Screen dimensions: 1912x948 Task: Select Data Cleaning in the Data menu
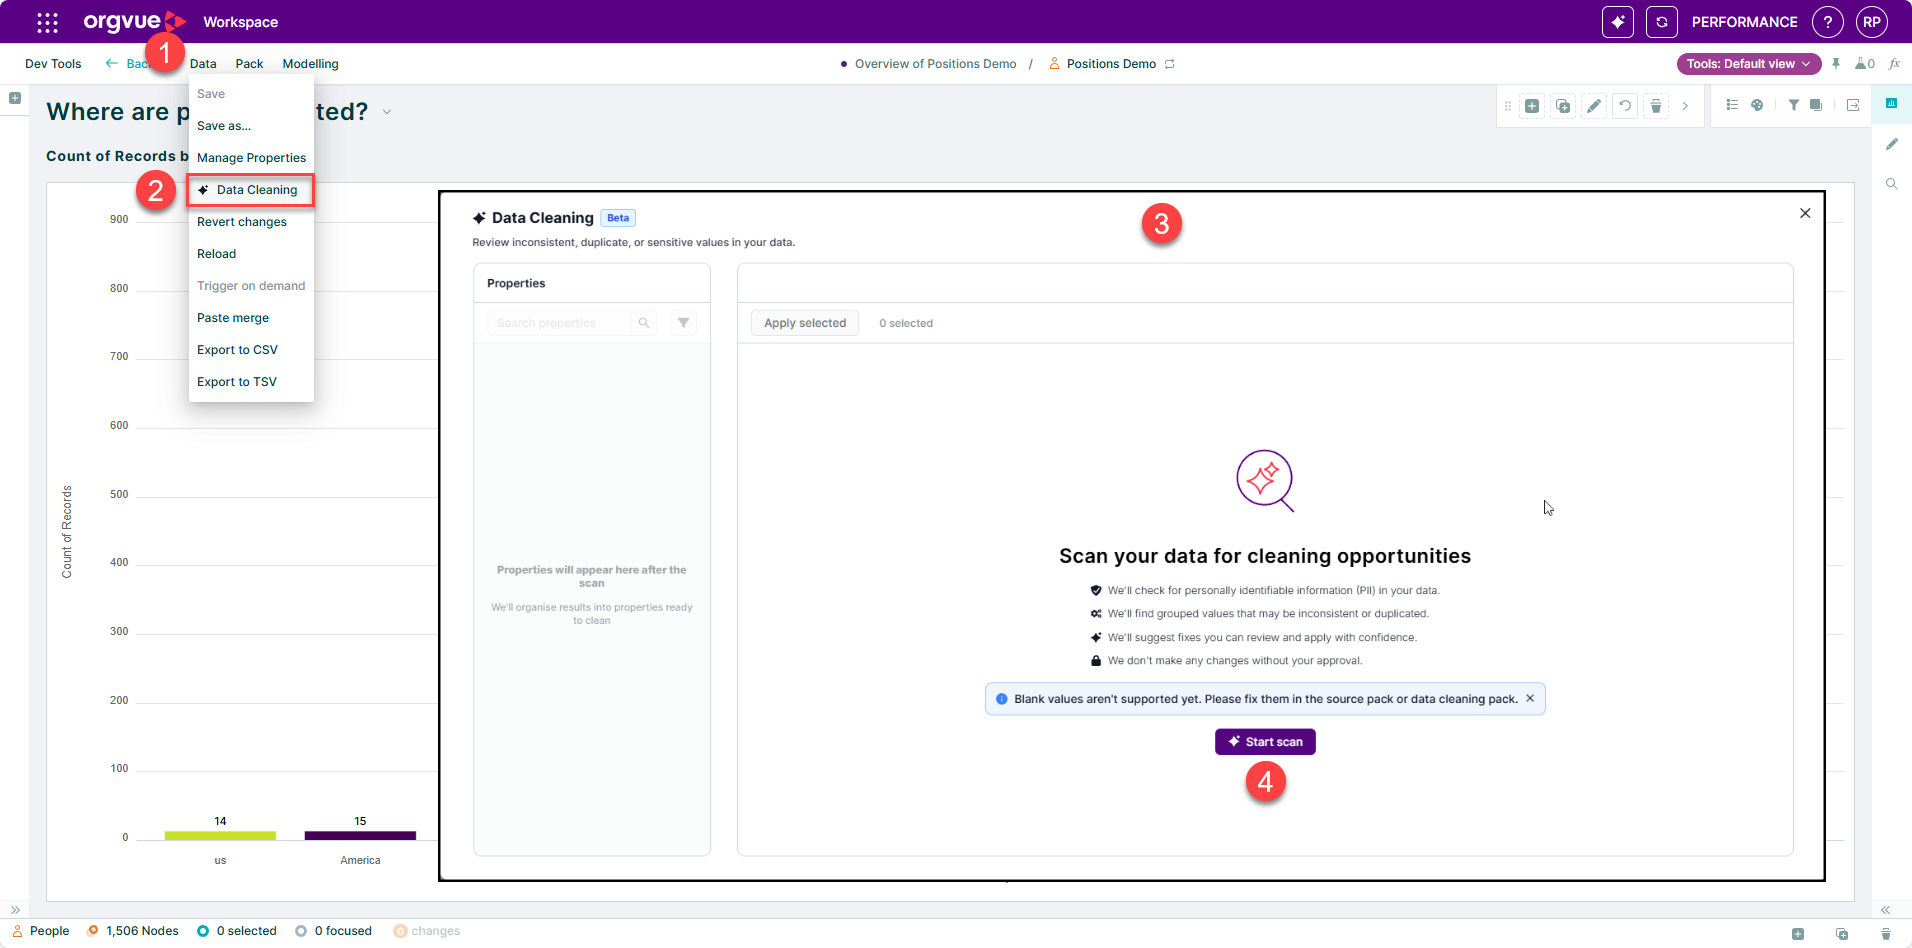click(251, 190)
